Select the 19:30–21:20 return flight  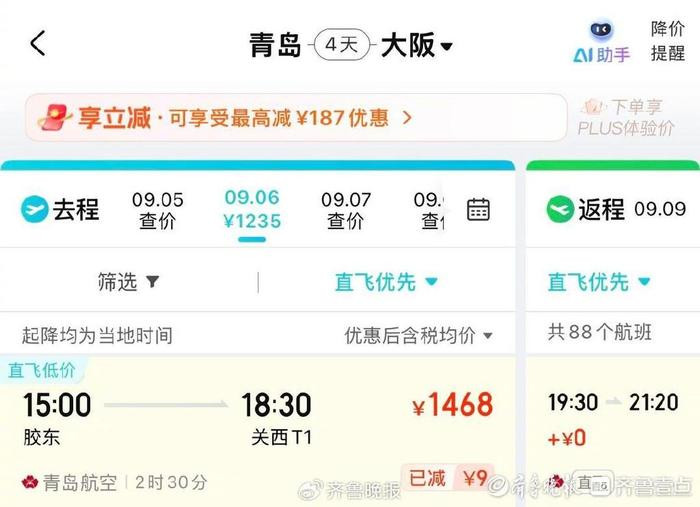[x=612, y=420]
